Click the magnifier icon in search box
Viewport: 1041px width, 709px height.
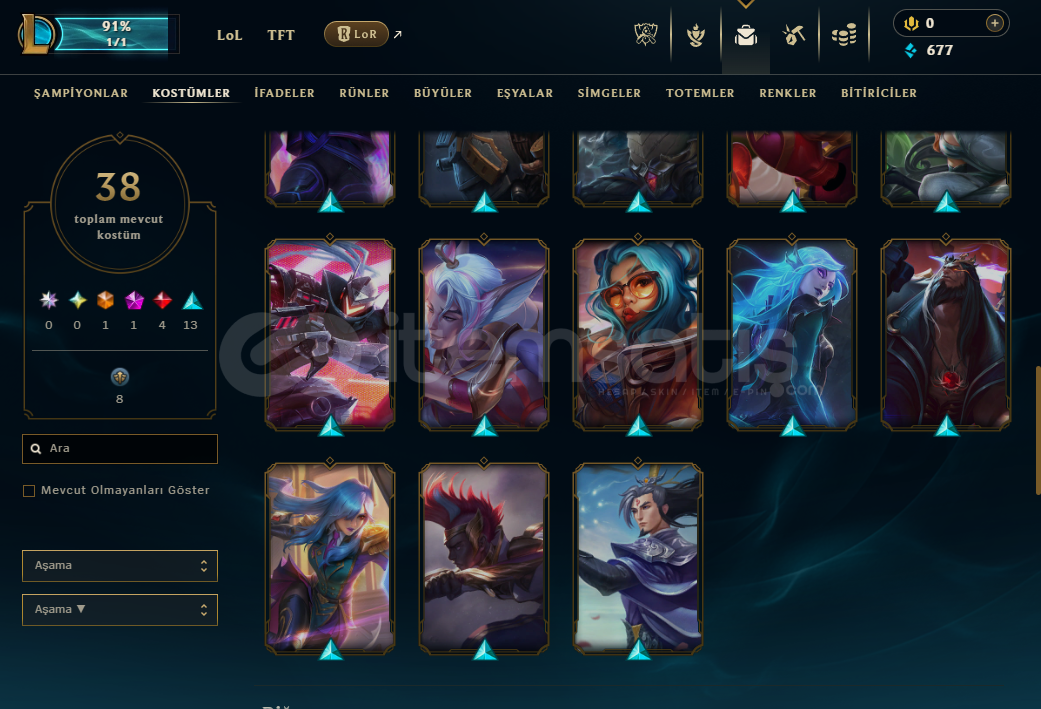[x=36, y=449]
